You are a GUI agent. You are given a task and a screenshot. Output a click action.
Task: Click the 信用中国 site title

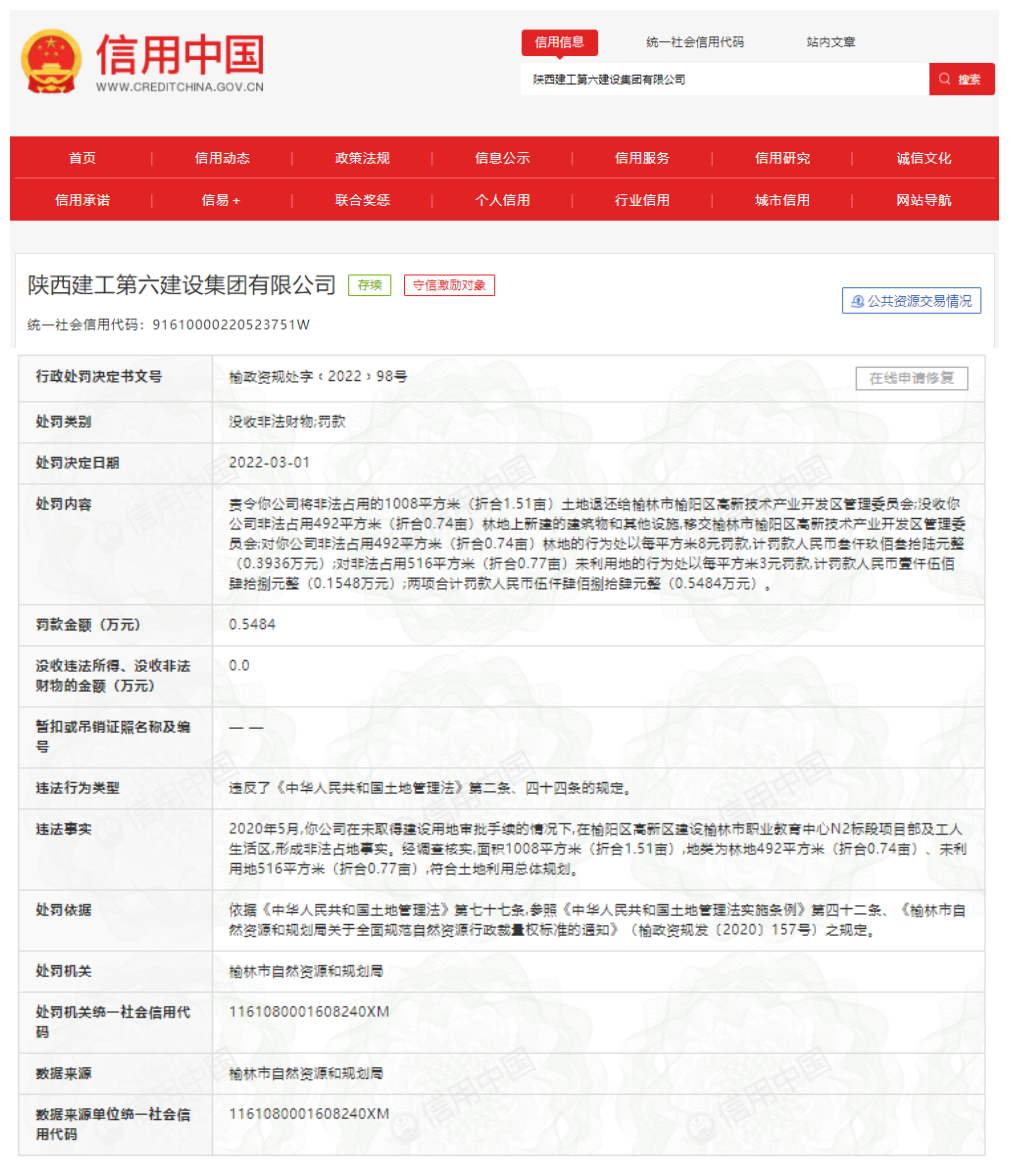180,54
